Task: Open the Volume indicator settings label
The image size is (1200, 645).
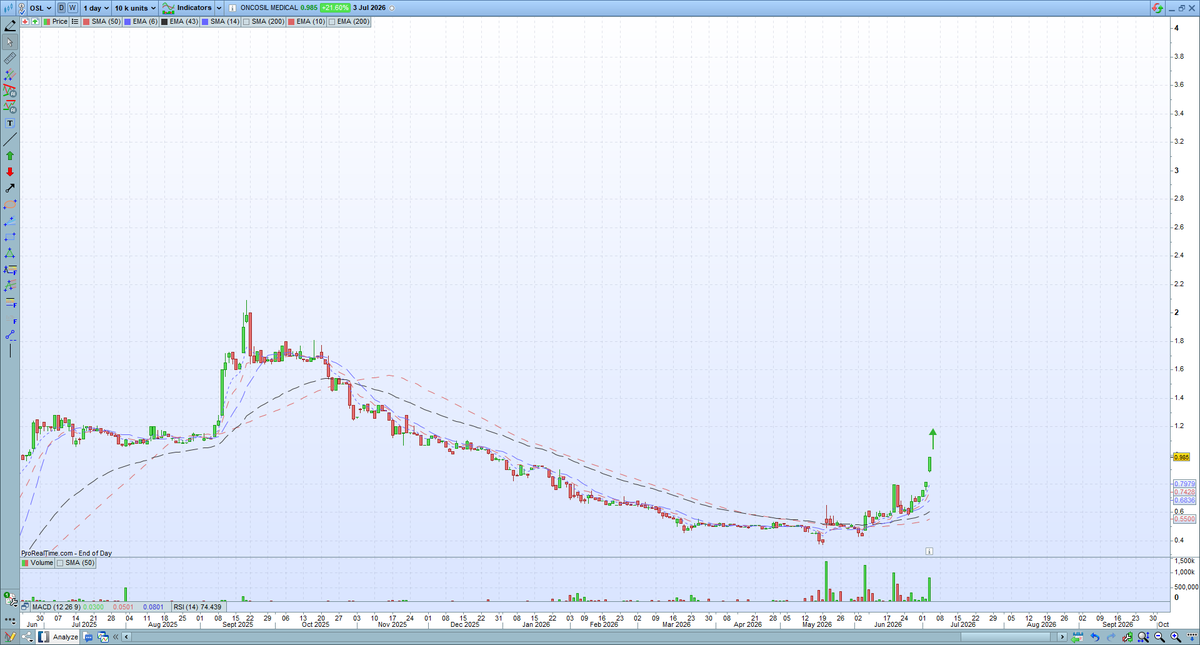Action: tap(37, 563)
